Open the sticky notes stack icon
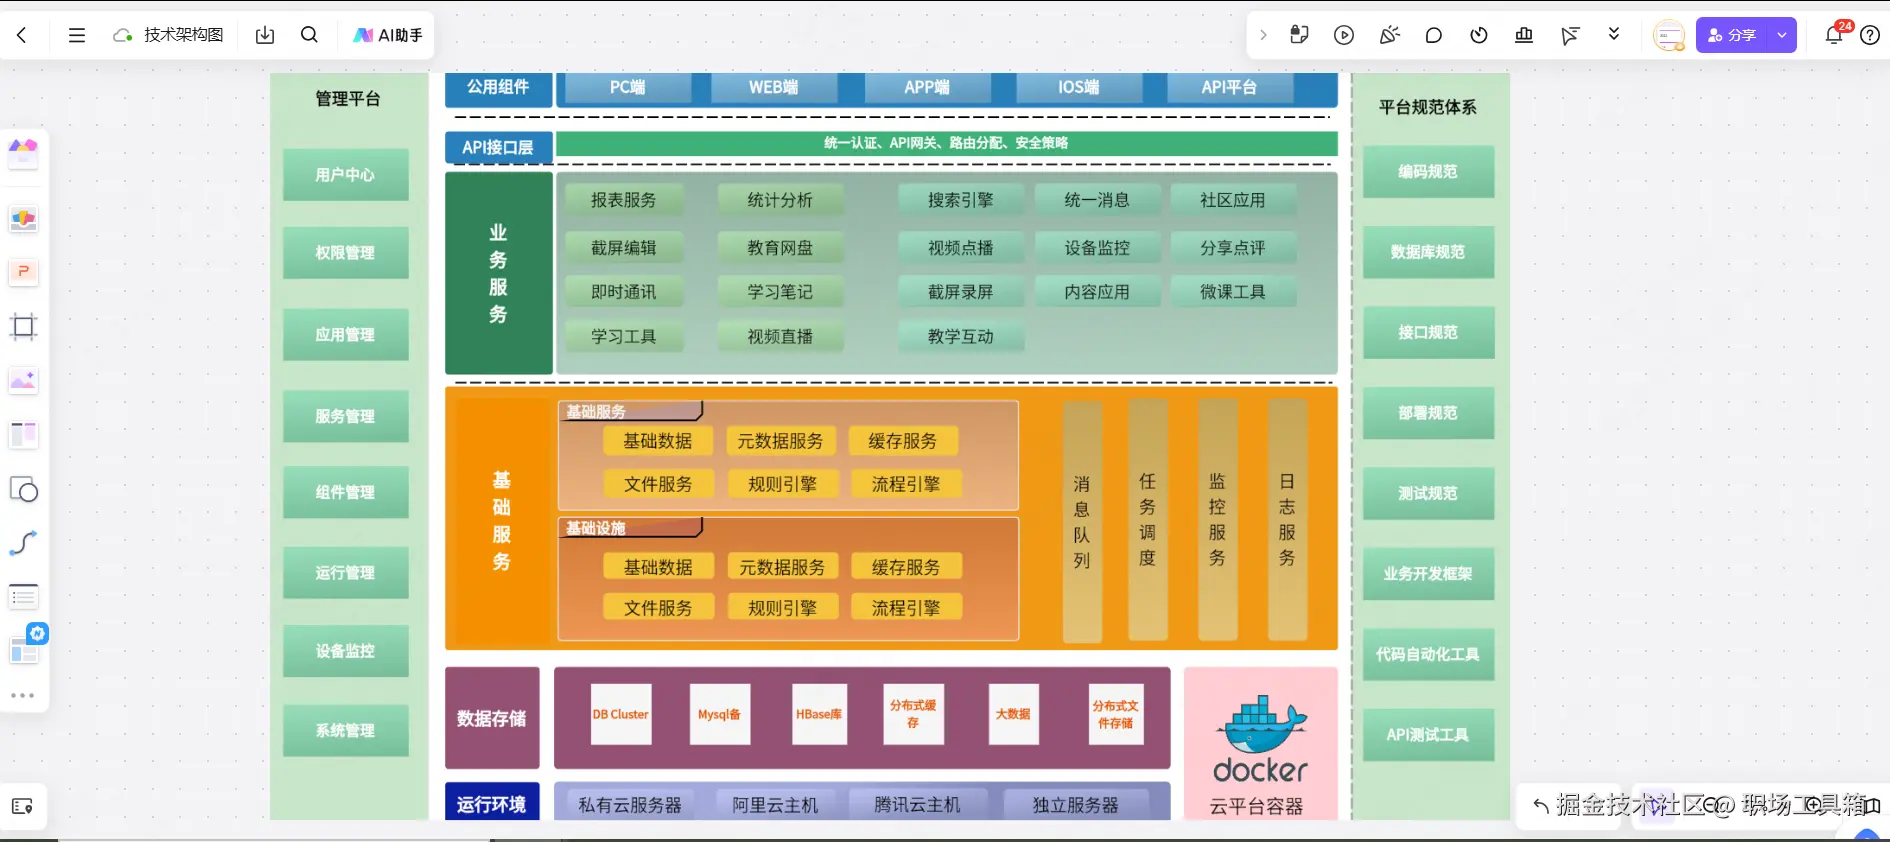The width and height of the screenshot is (1890, 842). 23,219
